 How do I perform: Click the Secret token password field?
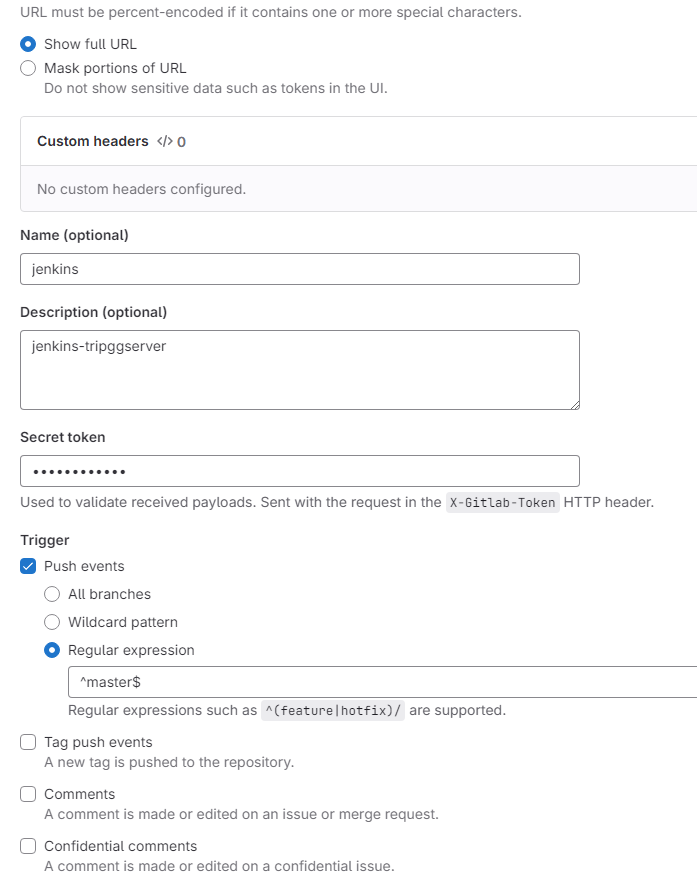point(300,471)
